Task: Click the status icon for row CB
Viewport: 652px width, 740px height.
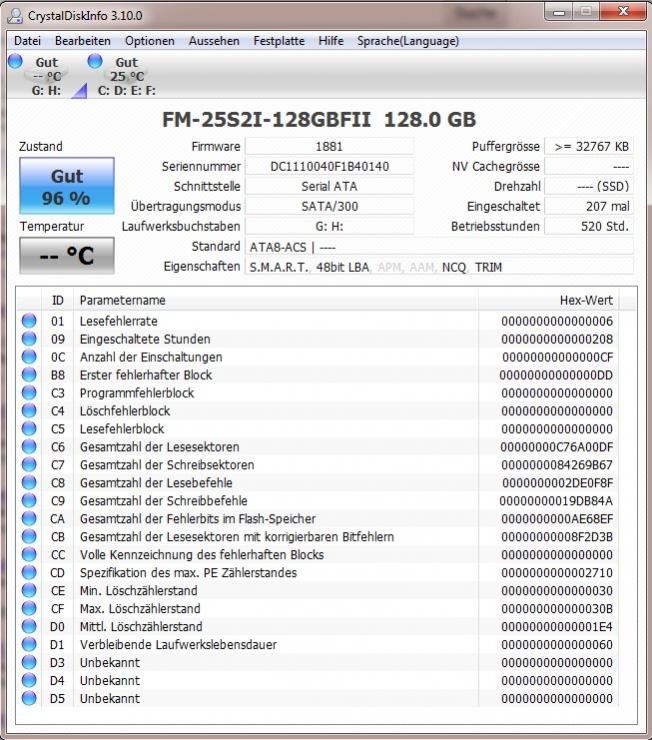Action: (29, 536)
